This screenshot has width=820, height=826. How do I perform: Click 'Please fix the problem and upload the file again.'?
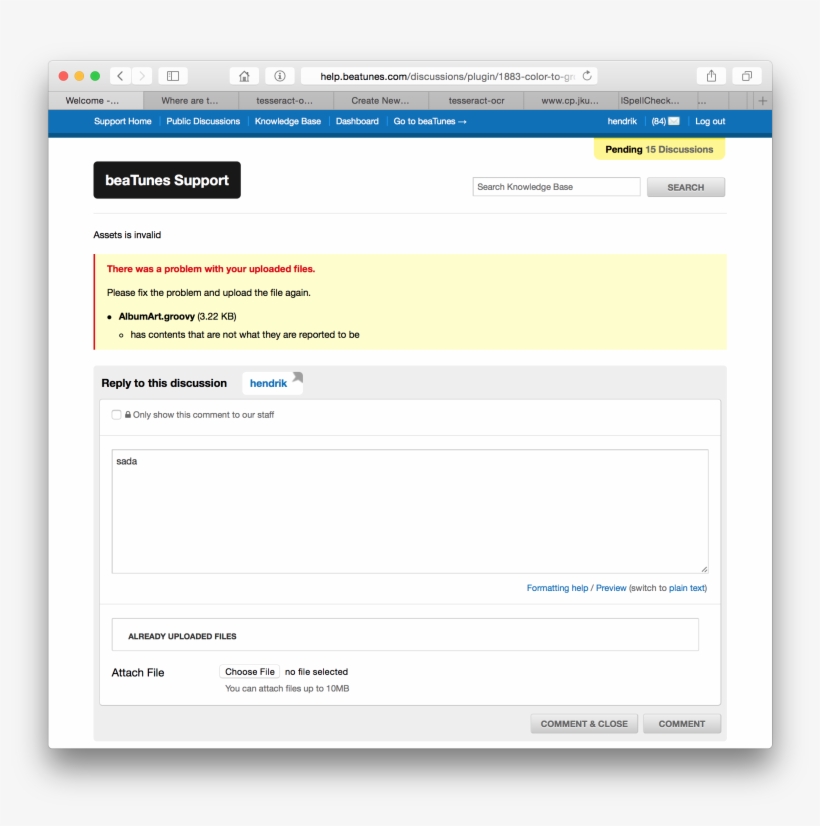pyautogui.click(x=209, y=292)
